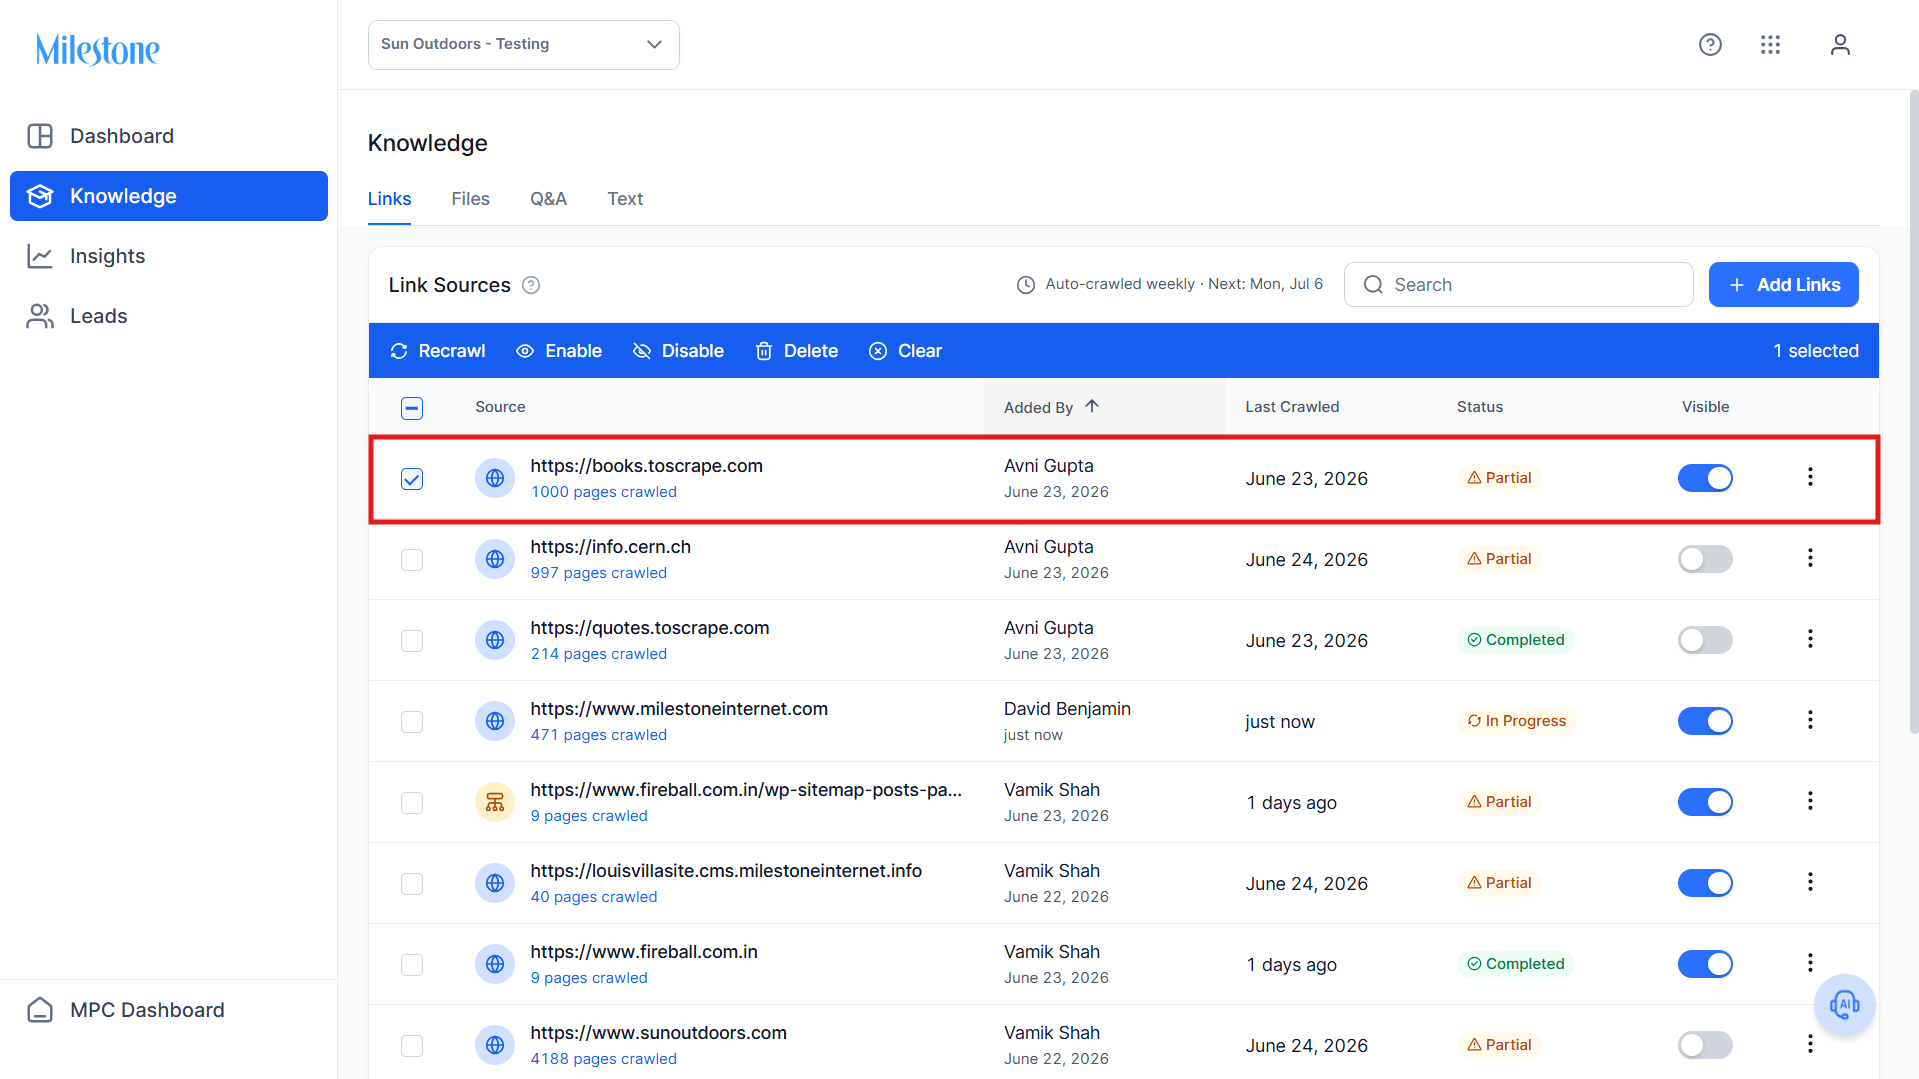Open the Sun Outdoors - Testing dropdown
This screenshot has height=1079, width=1919.
(x=524, y=45)
